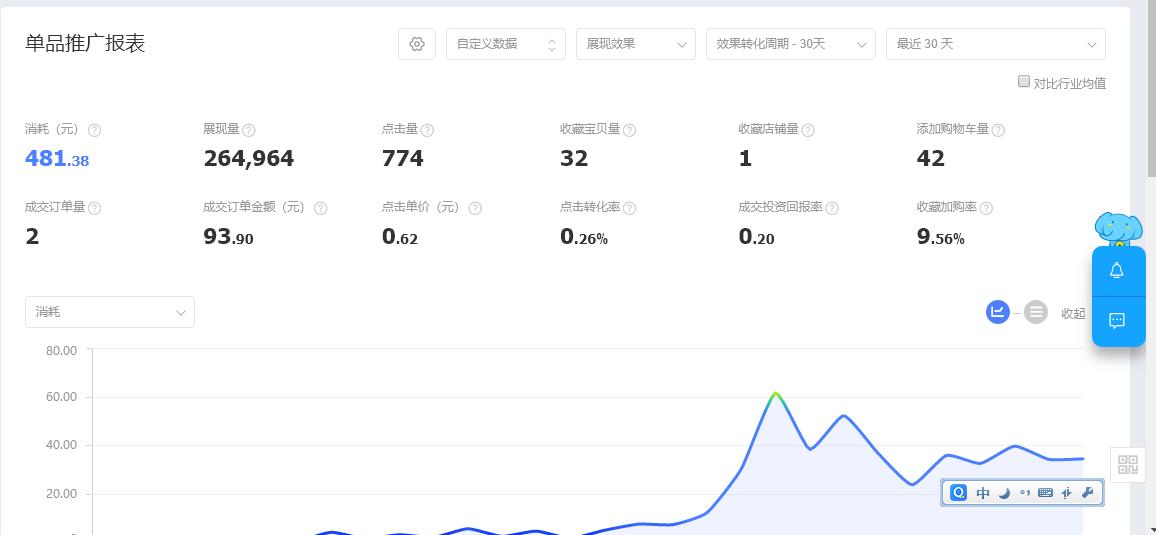
Task: Switch to line chart view
Action: tap(997, 312)
